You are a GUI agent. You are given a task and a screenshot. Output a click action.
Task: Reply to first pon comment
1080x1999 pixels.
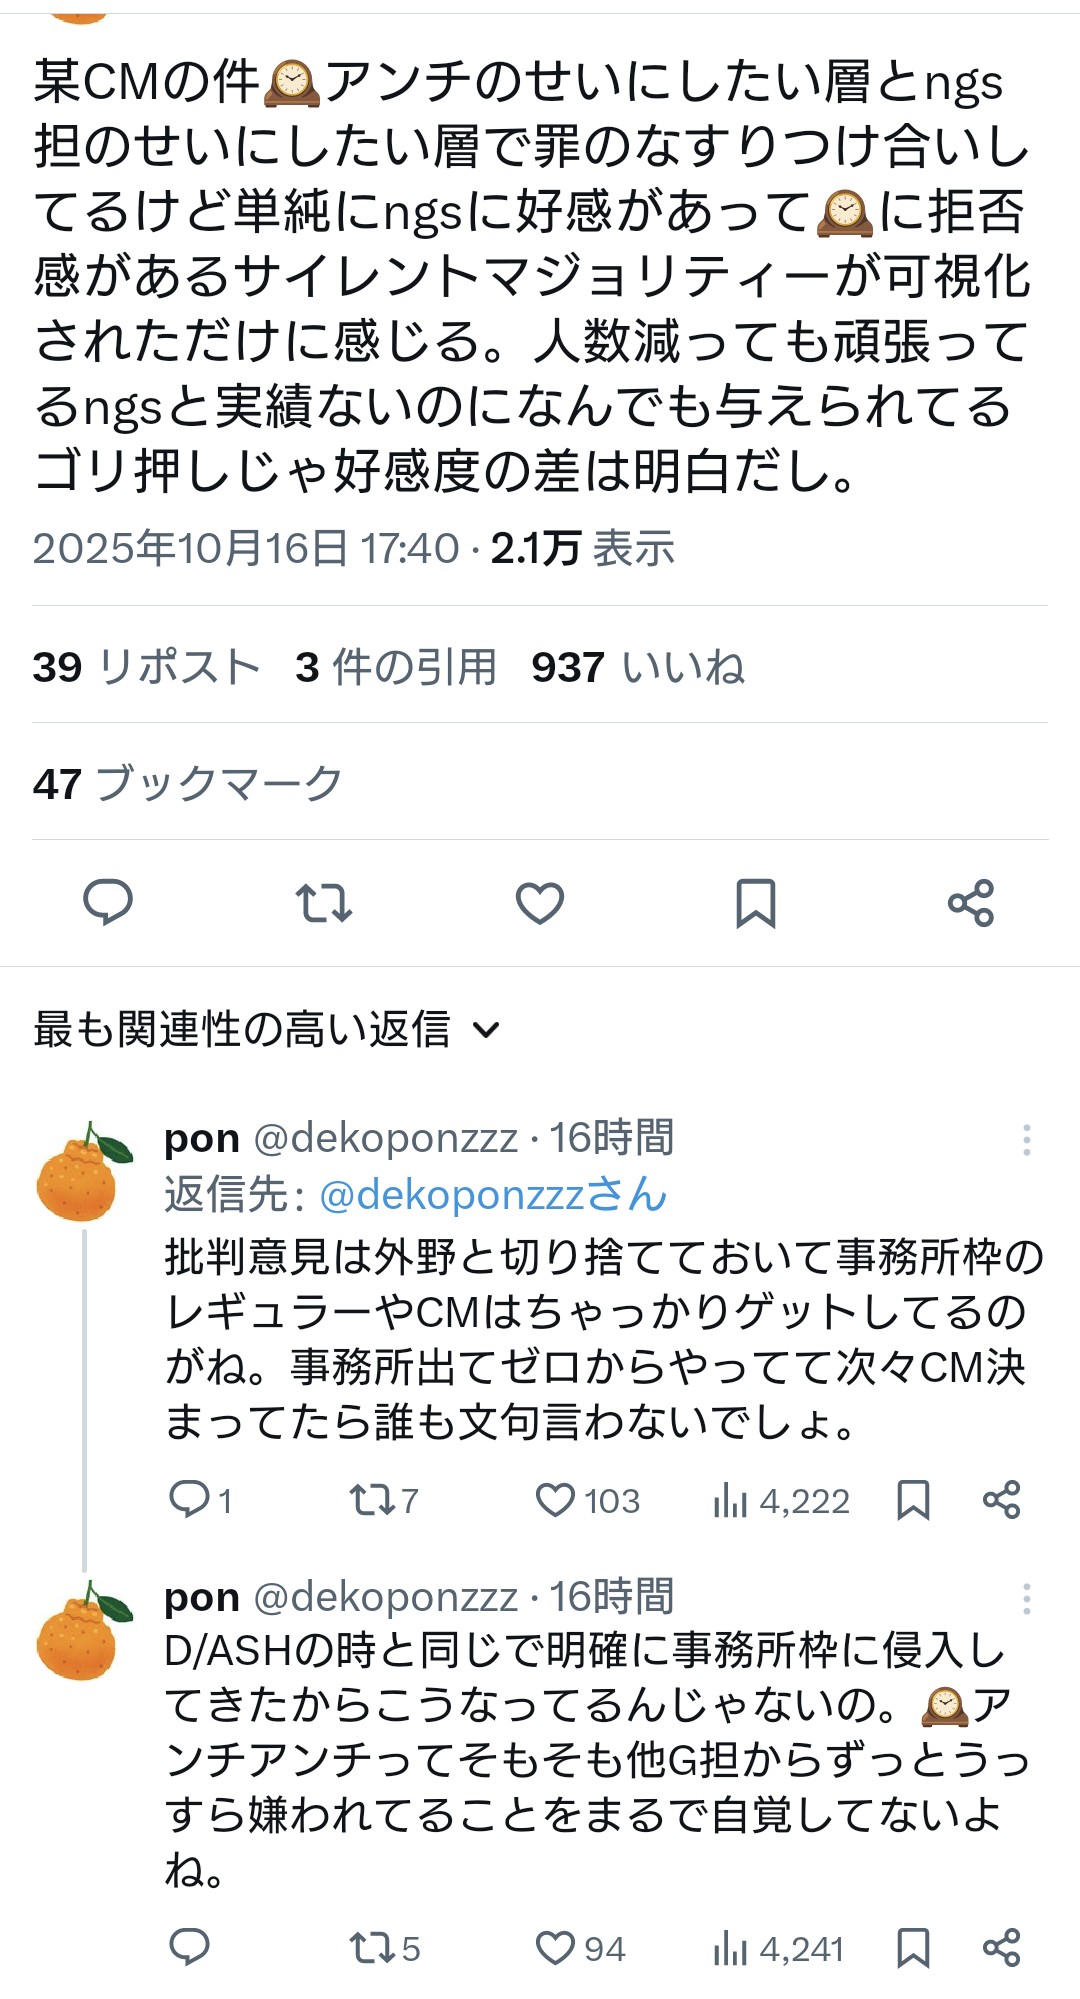pos(189,1500)
